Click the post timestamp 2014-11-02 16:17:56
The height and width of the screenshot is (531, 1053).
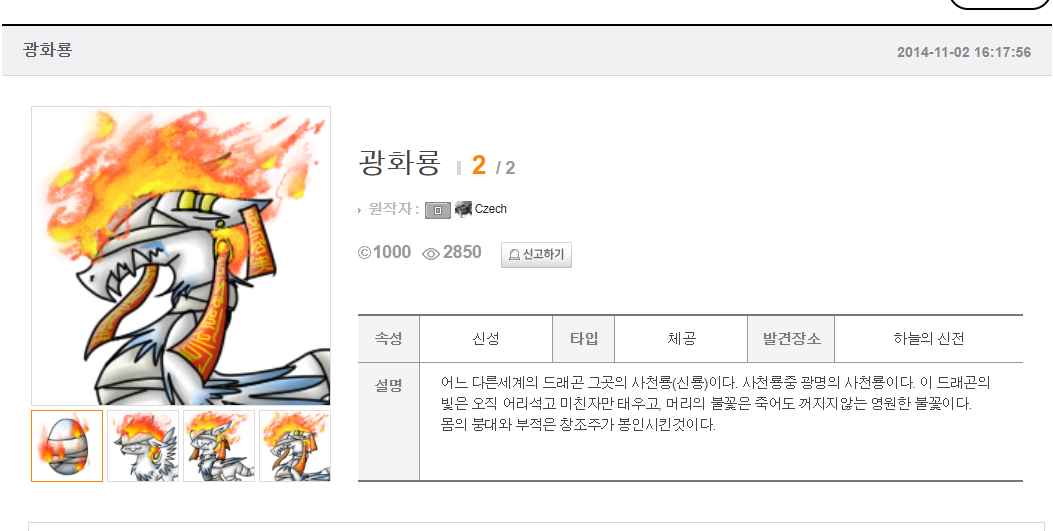coord(964,52)
